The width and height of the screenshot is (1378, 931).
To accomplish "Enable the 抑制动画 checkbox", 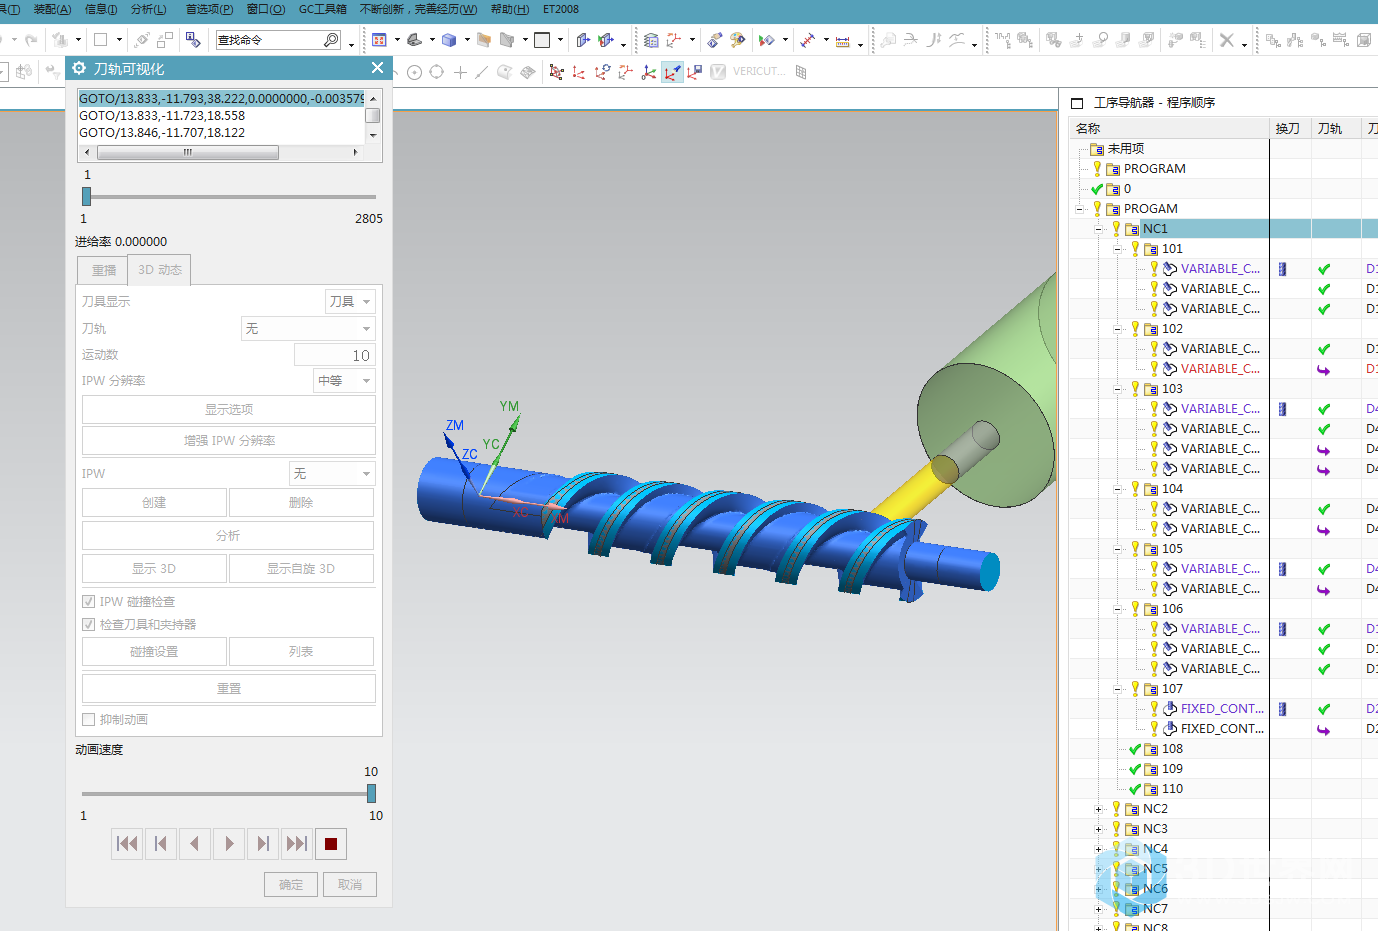I will pos(88,719).
